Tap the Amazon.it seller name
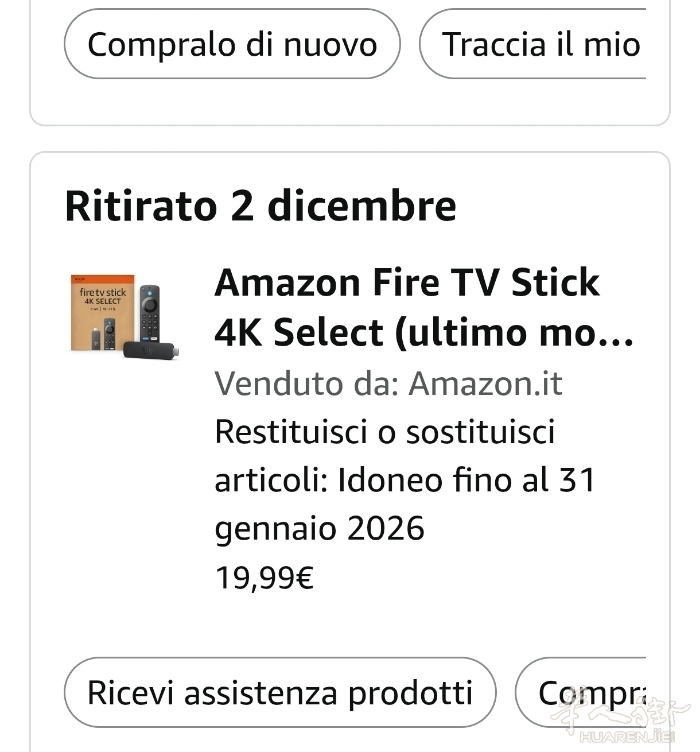The width and height of the screenshot is (700, 752). click(486, 383)
